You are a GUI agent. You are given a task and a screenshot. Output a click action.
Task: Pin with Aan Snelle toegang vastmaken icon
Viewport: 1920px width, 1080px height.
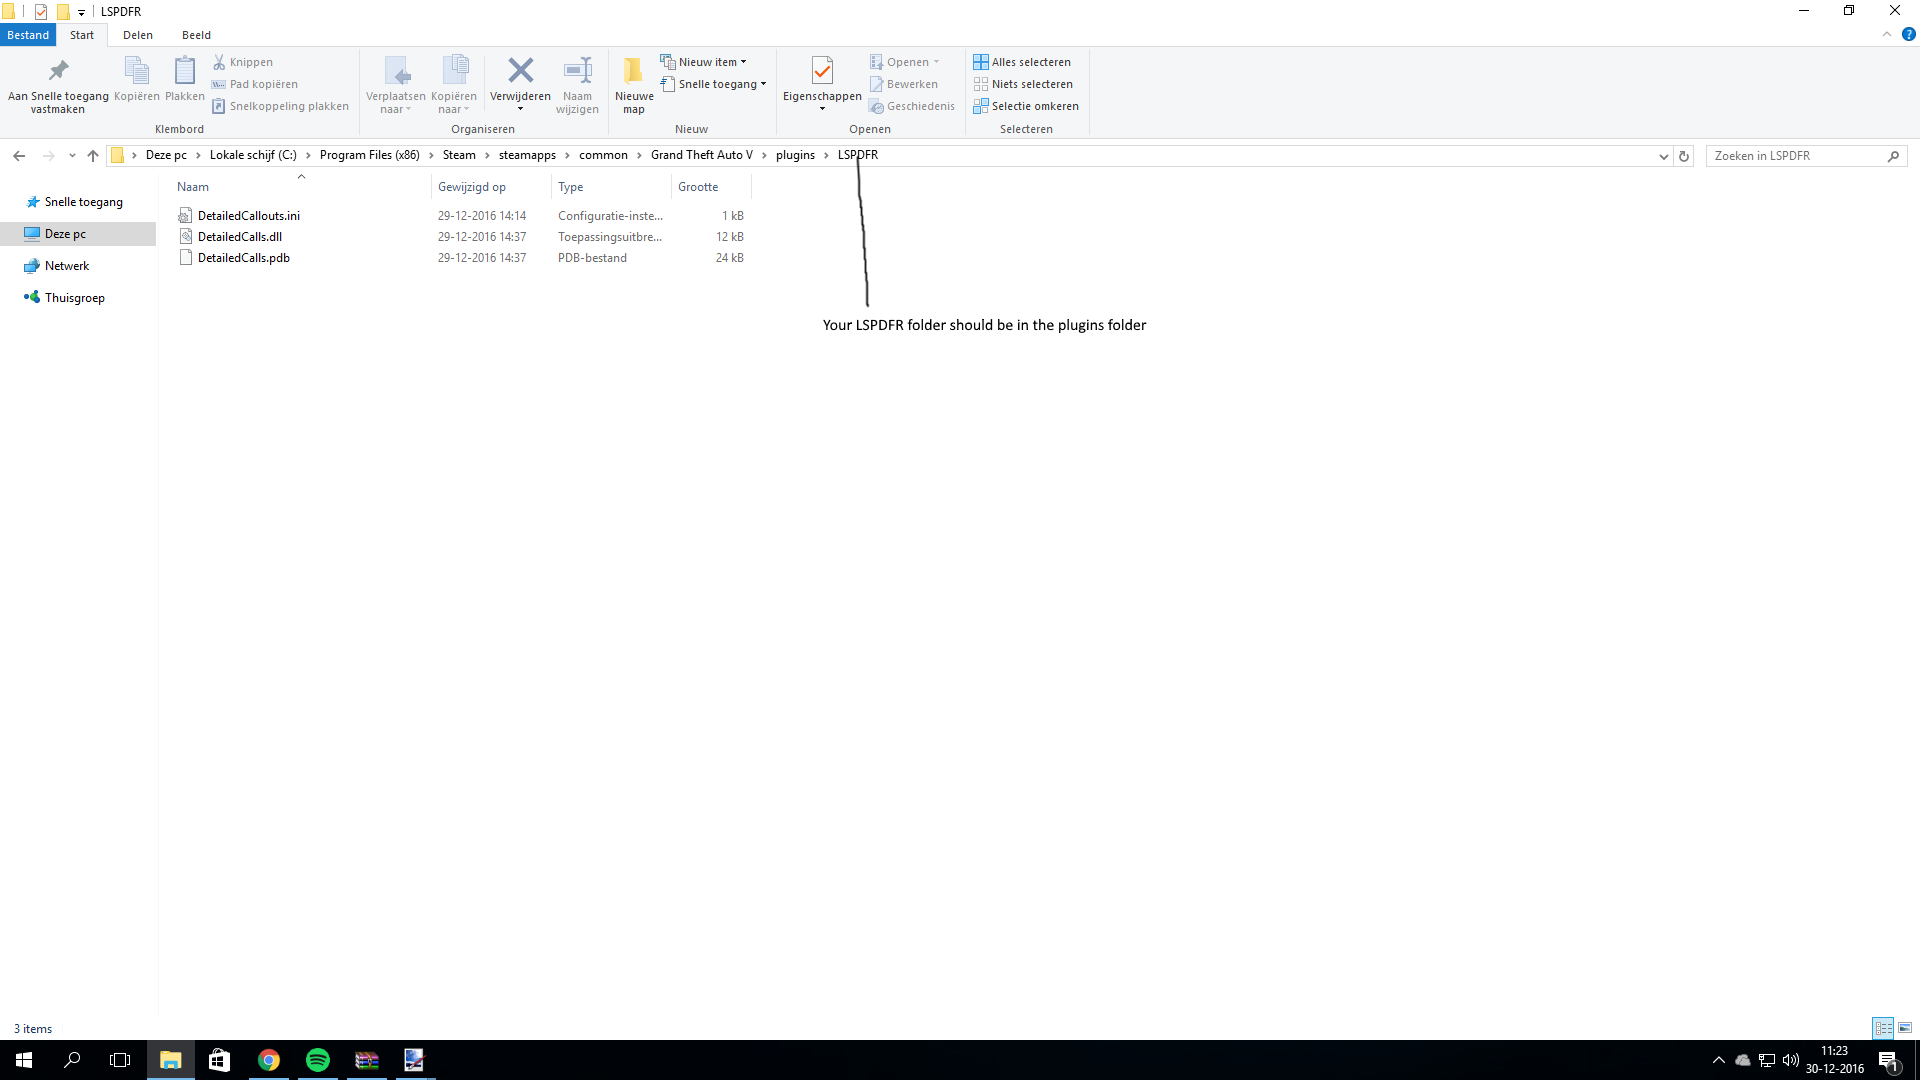click(x=58, y=70)
